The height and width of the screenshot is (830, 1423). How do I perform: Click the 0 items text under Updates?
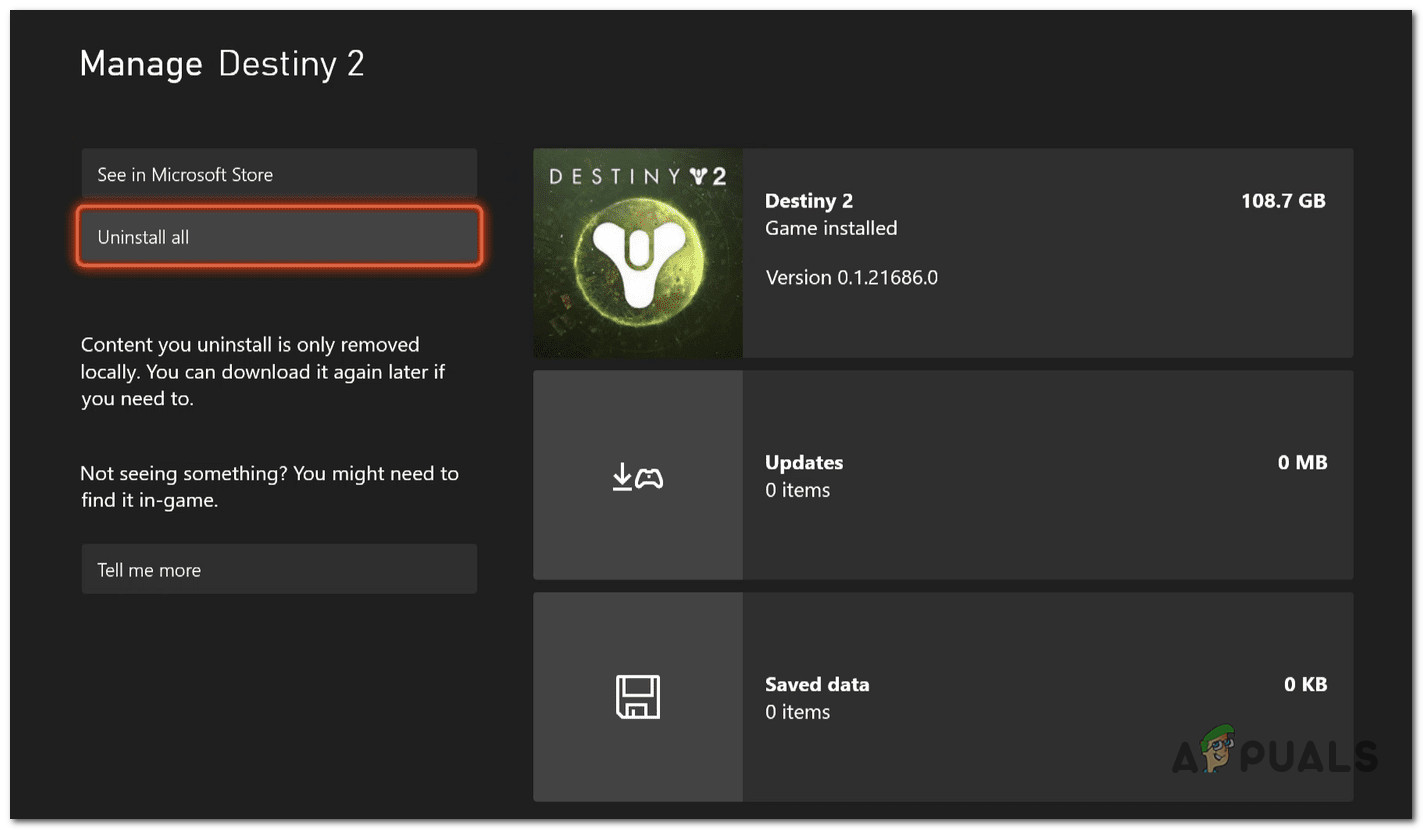tap(797, 490)
